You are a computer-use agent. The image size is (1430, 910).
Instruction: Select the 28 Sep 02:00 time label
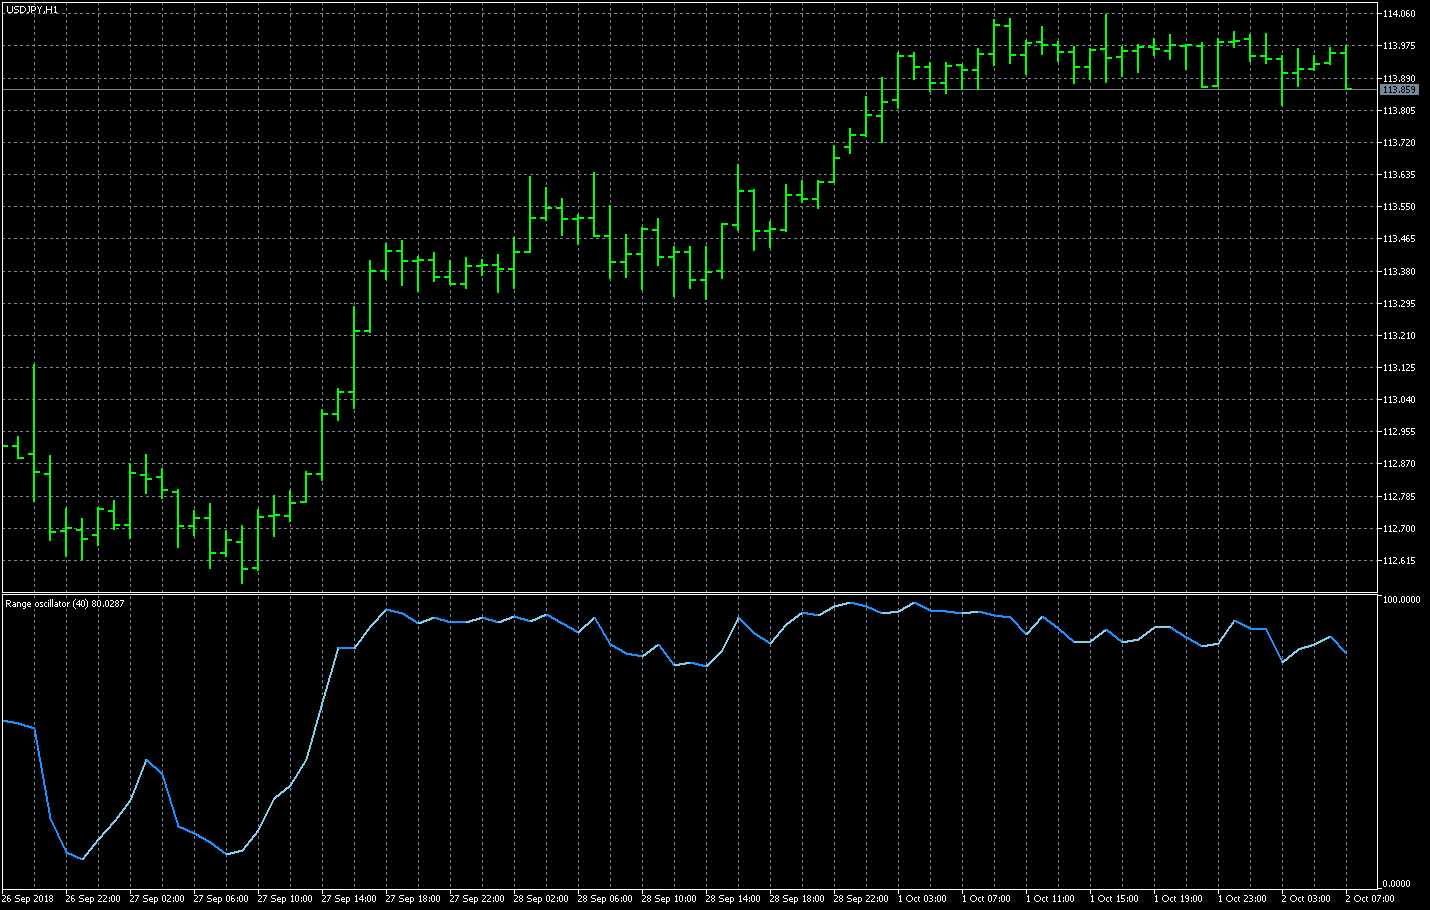click(541, 899)
